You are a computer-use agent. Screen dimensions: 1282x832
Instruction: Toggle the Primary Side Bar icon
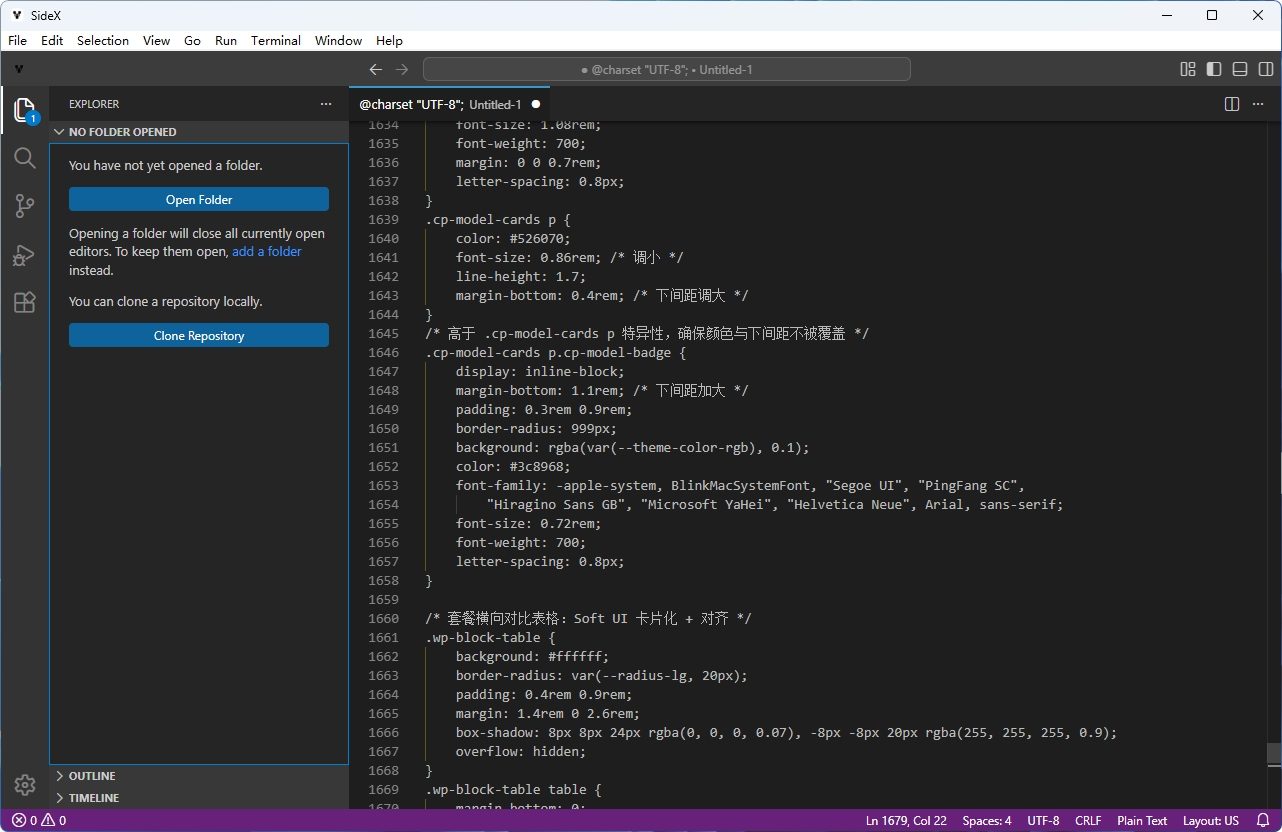tap(1214, 69)
